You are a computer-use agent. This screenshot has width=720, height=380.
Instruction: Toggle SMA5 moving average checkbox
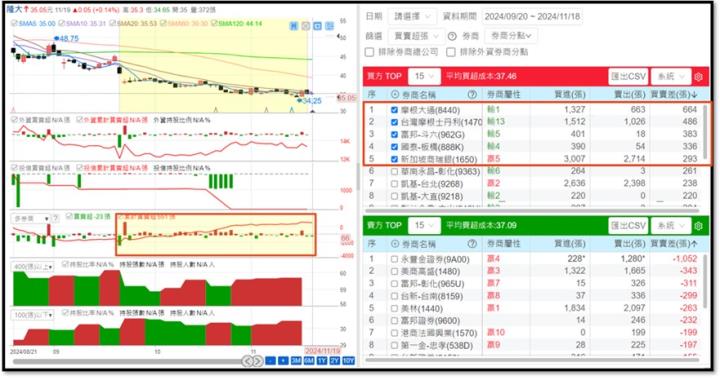tap(15, 23)
